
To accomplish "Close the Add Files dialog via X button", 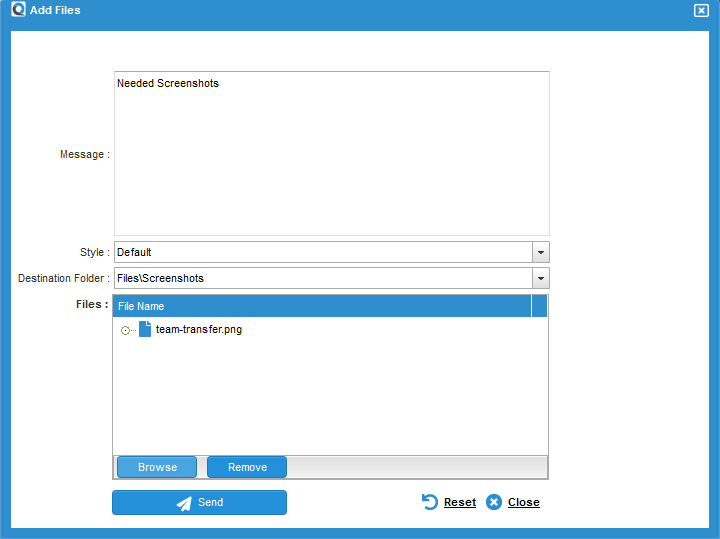I will (701, 10).
